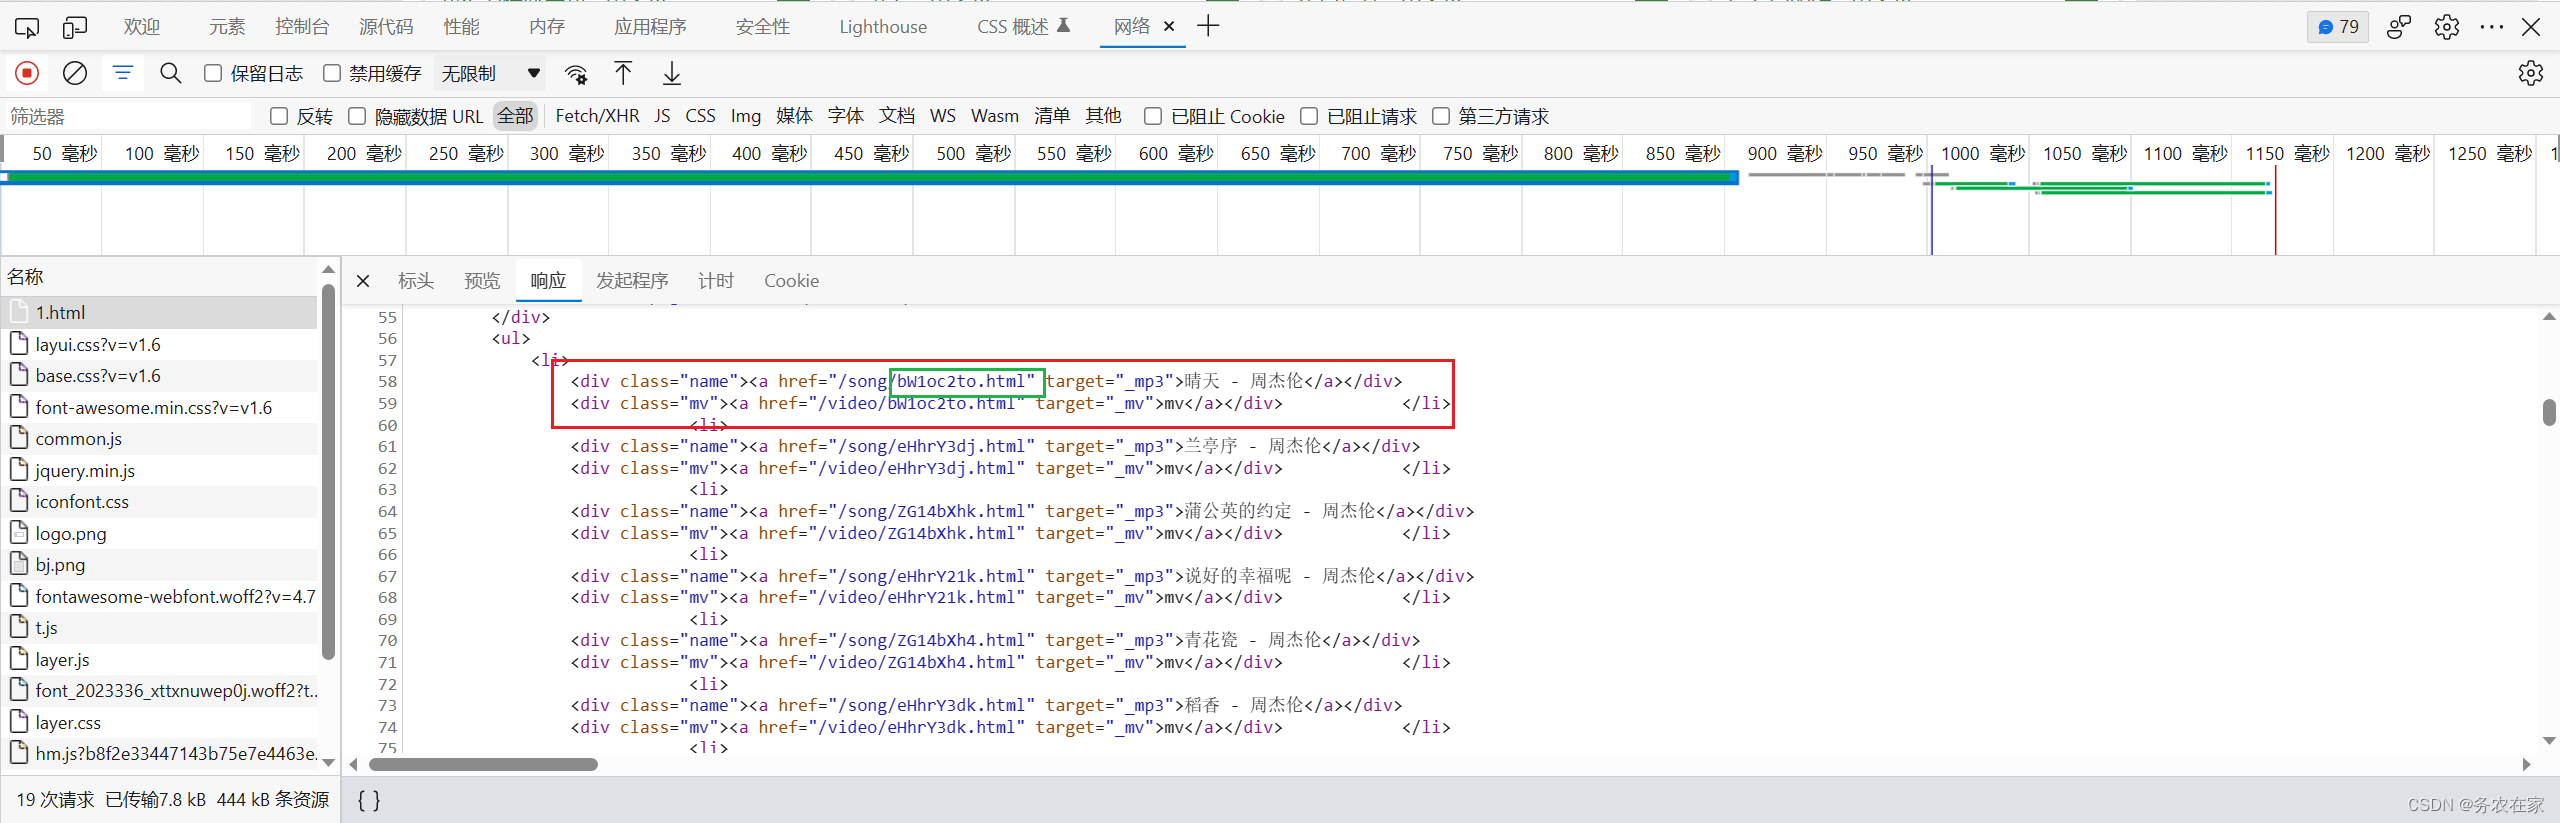Screen dimensions: 2560x823
Task: Switch to 源代码 tab
Action: [x=386, y=27]
